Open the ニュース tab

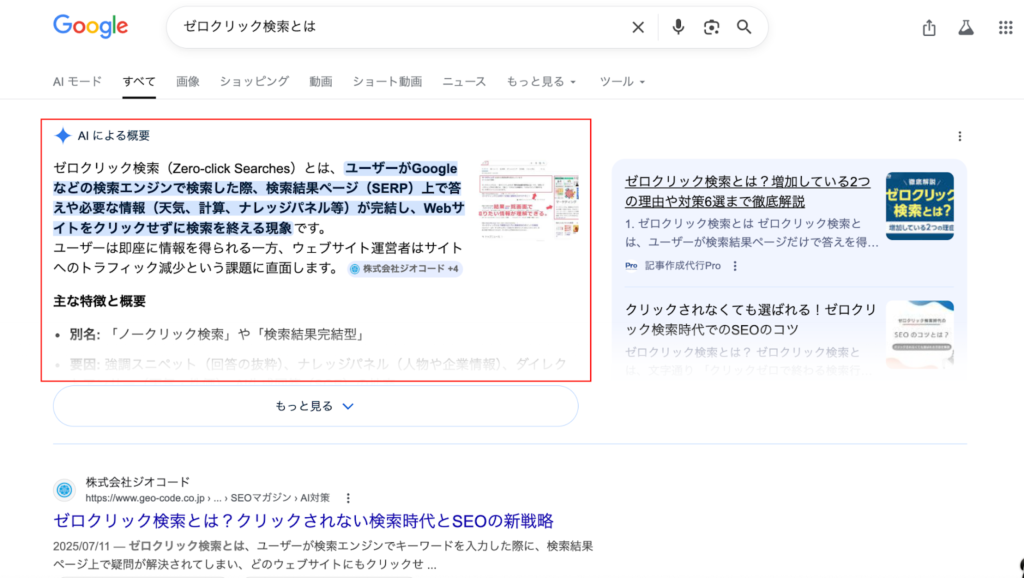coord(464,81)
